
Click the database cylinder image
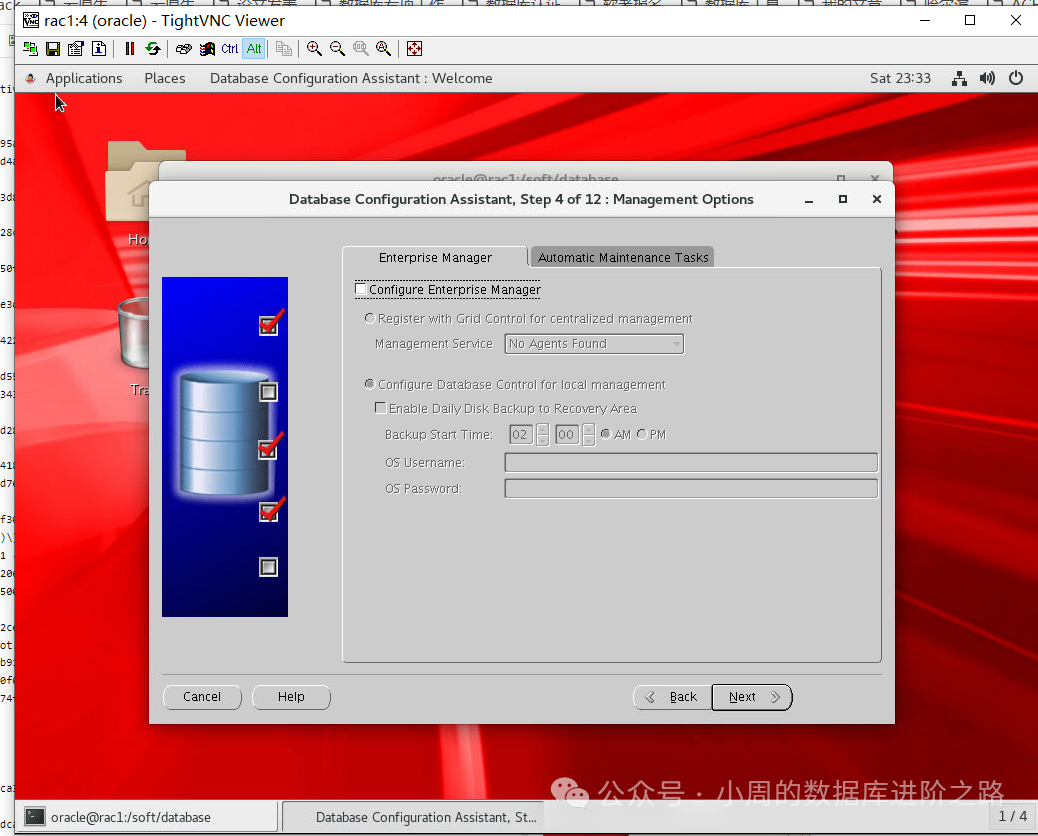coord(222,434)
